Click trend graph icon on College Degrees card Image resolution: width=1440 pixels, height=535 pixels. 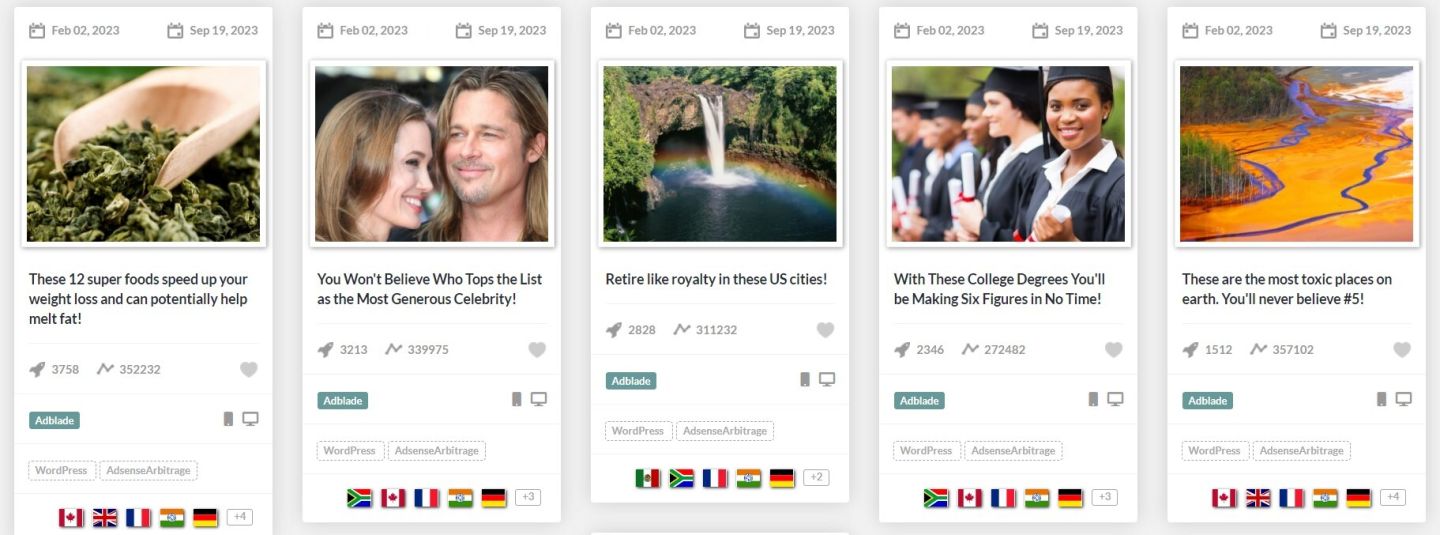tap(970, 349)
